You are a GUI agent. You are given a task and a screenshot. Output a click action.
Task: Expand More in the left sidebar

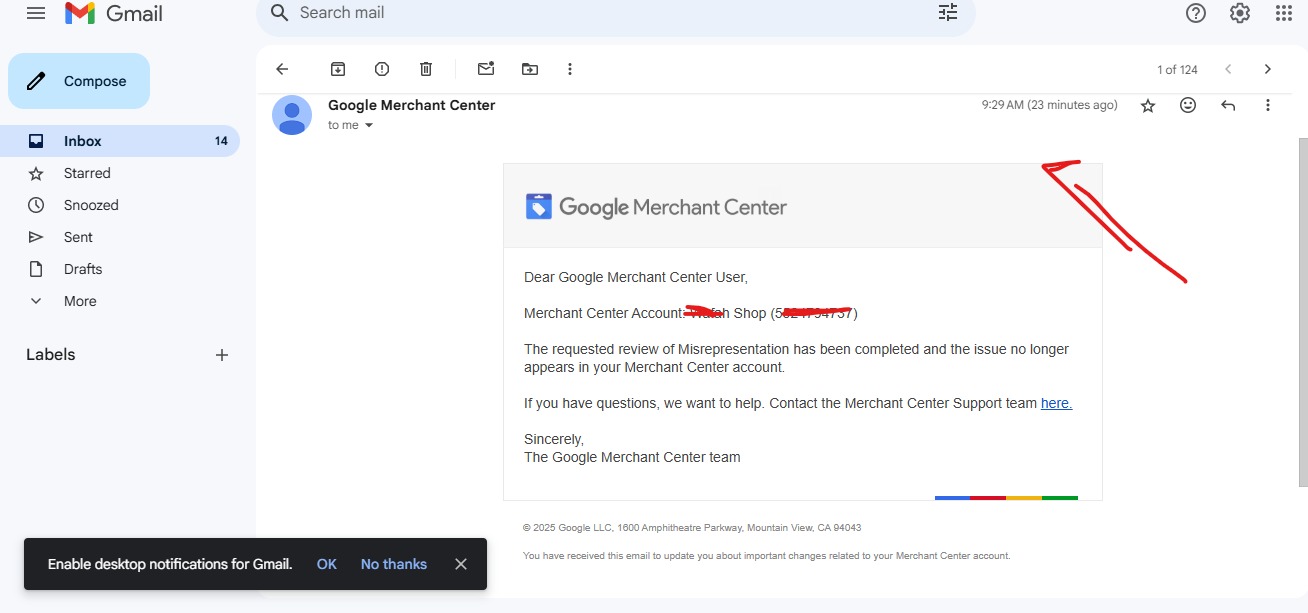pos(80,301)
